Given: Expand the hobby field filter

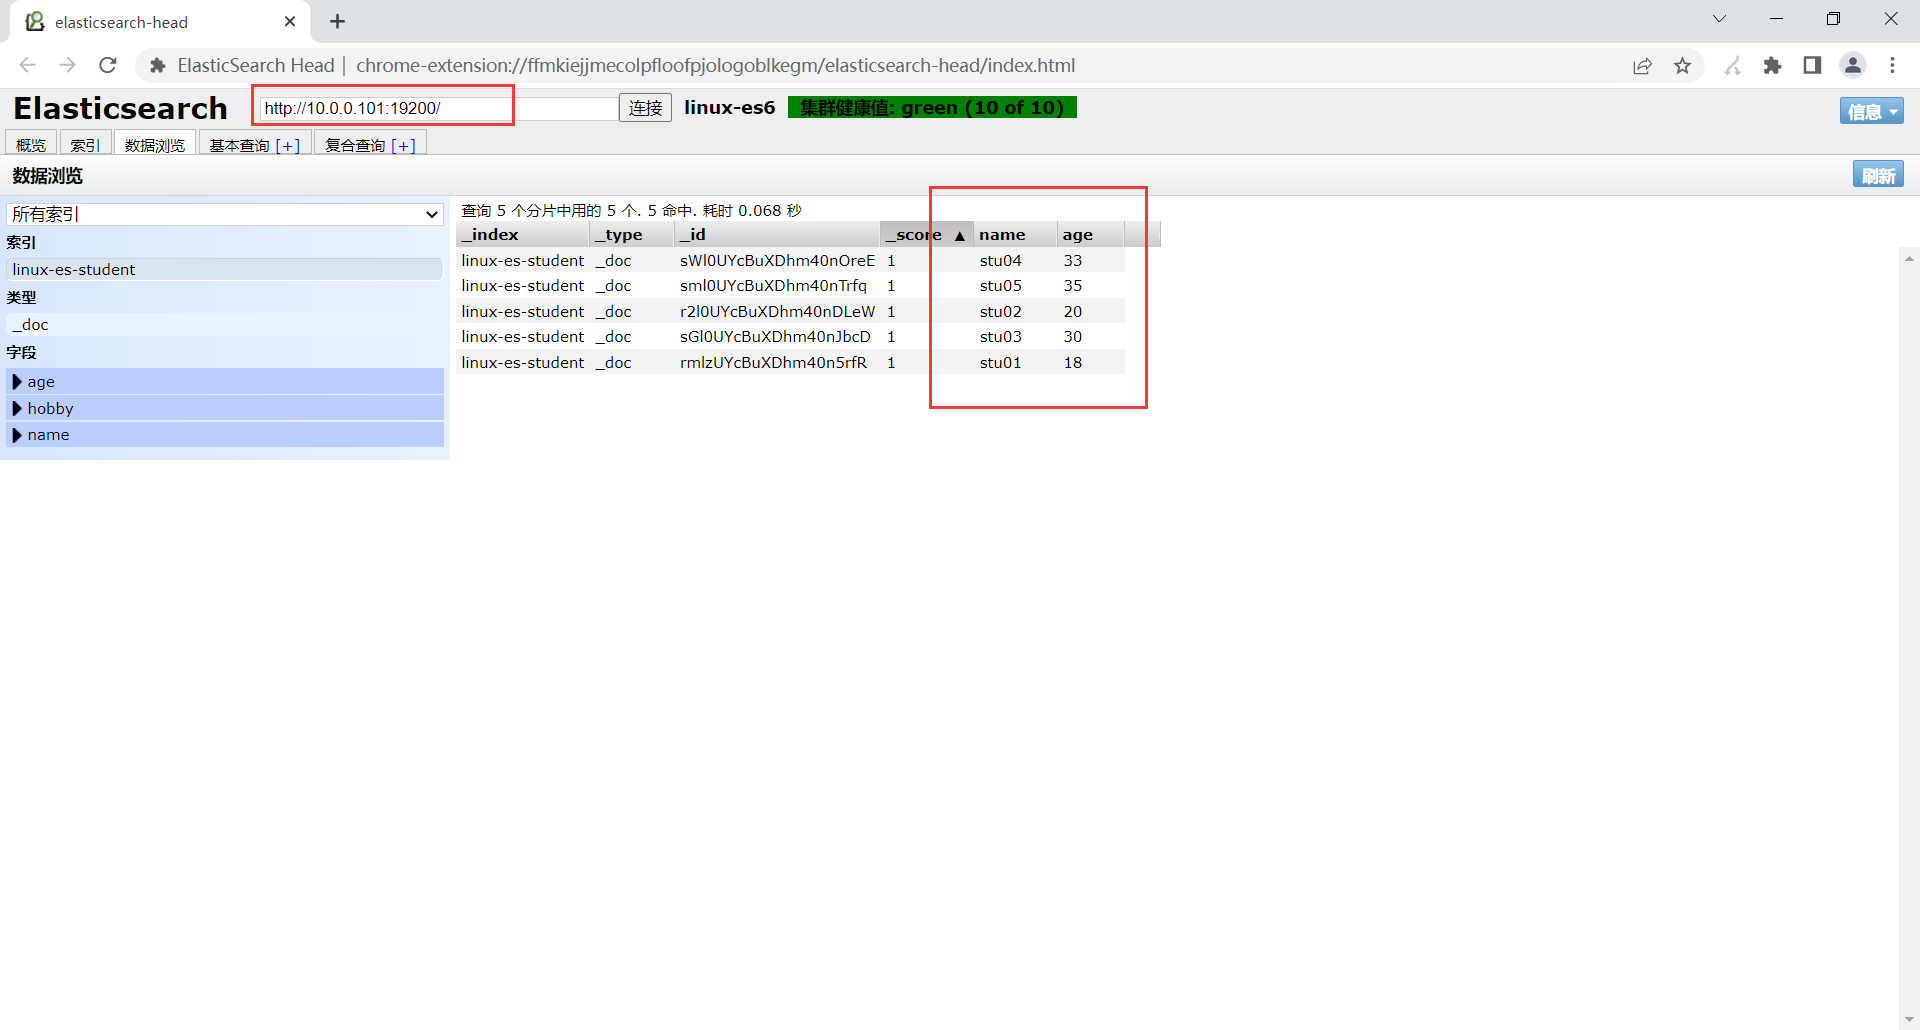Looking at the screenshot, I should (225, 408).
